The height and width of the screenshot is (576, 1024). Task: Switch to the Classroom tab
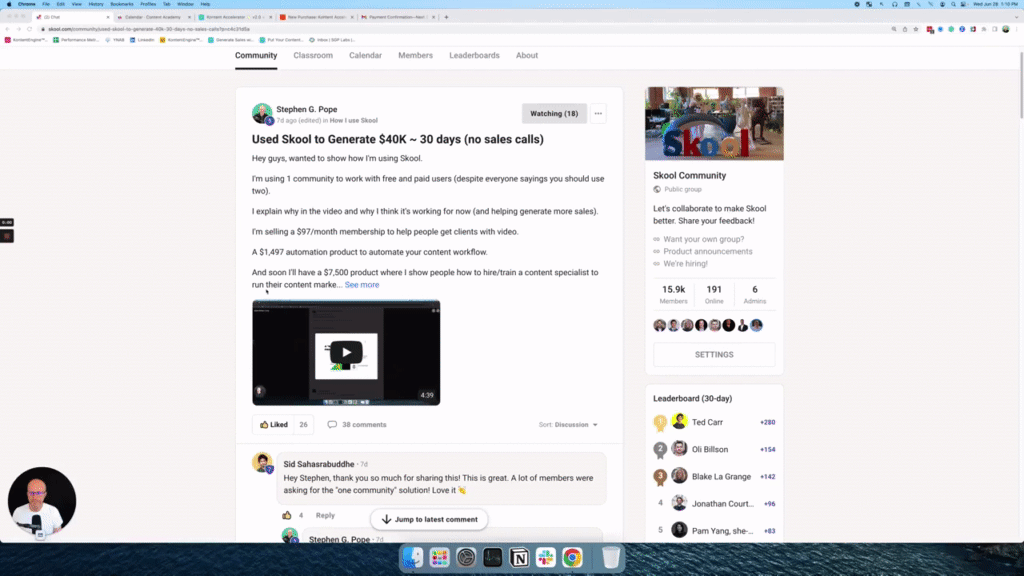pyautogui.click(x=313, y=56)
